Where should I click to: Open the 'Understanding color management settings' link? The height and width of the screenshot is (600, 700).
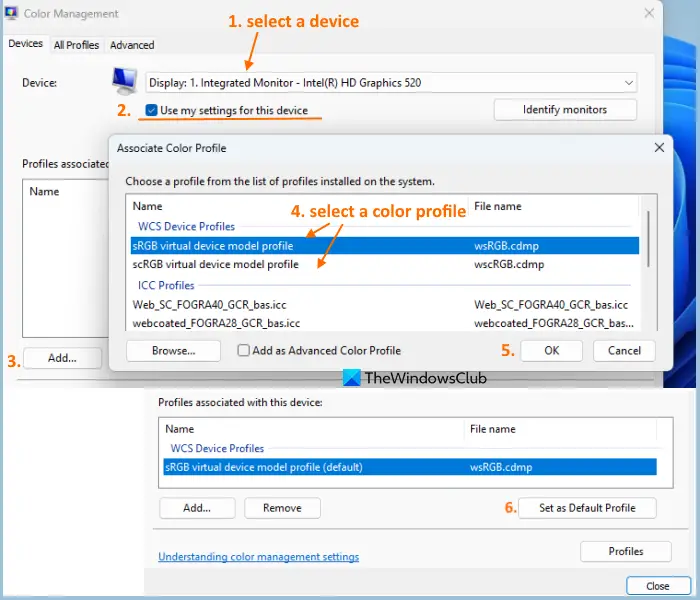click(258, 557)
